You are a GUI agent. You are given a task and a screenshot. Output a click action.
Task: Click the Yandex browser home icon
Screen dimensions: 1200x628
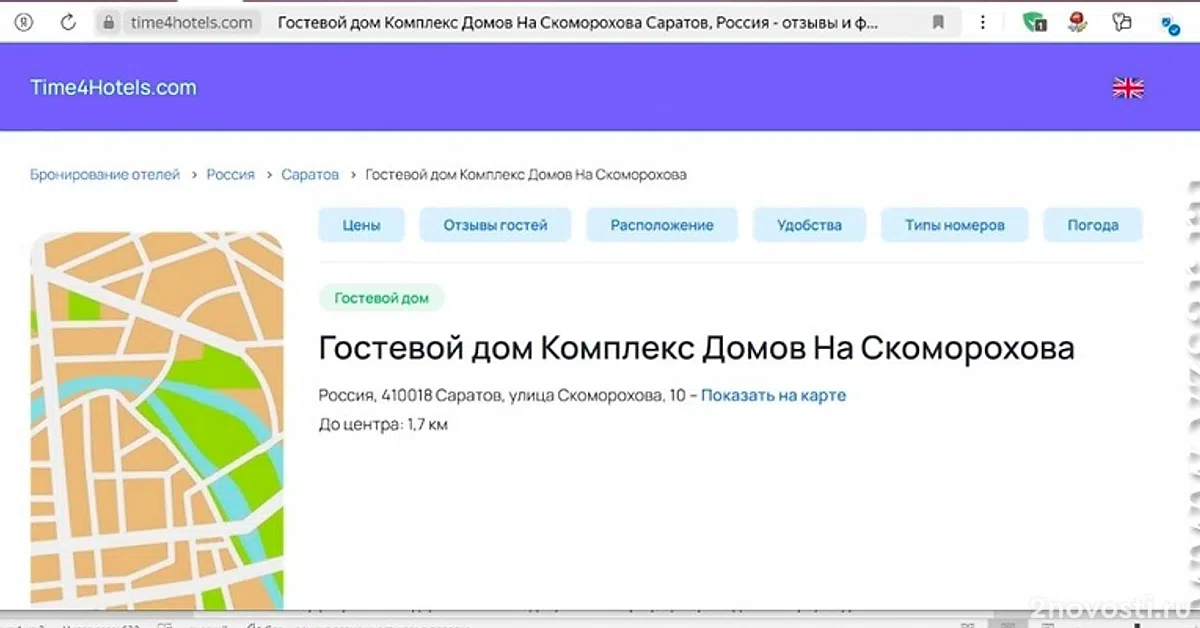point(24,22)
